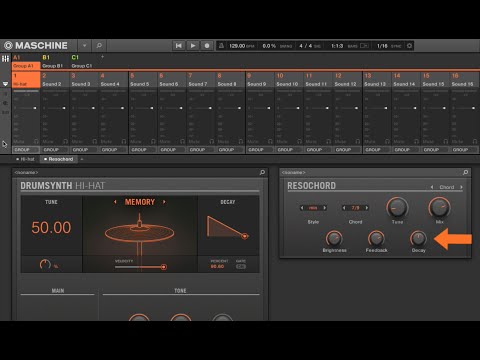Click the Brightness knob
The width and height of the screenshot is (480, 360).
coord(334,238)
